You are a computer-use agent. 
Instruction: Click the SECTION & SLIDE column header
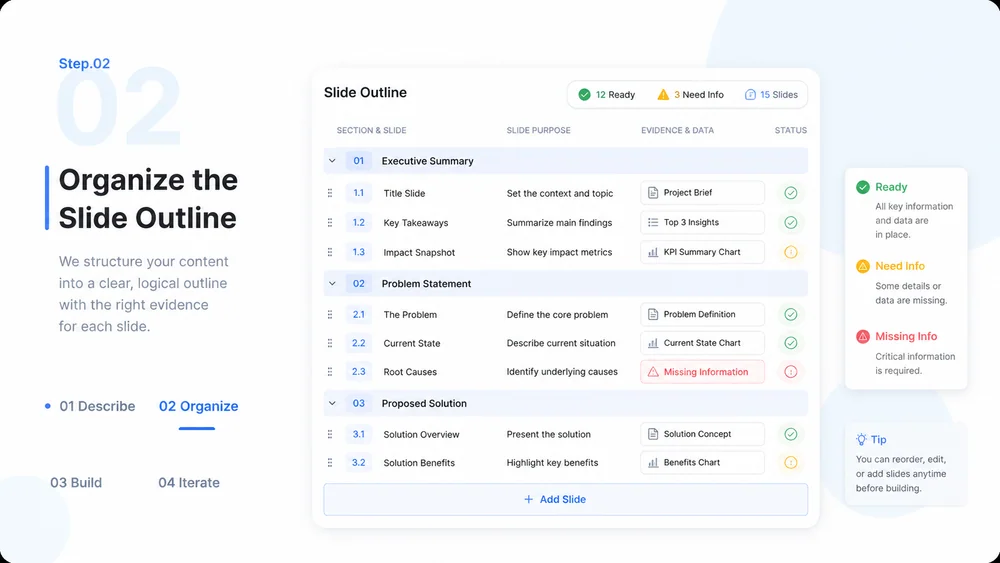pos(371,130)
